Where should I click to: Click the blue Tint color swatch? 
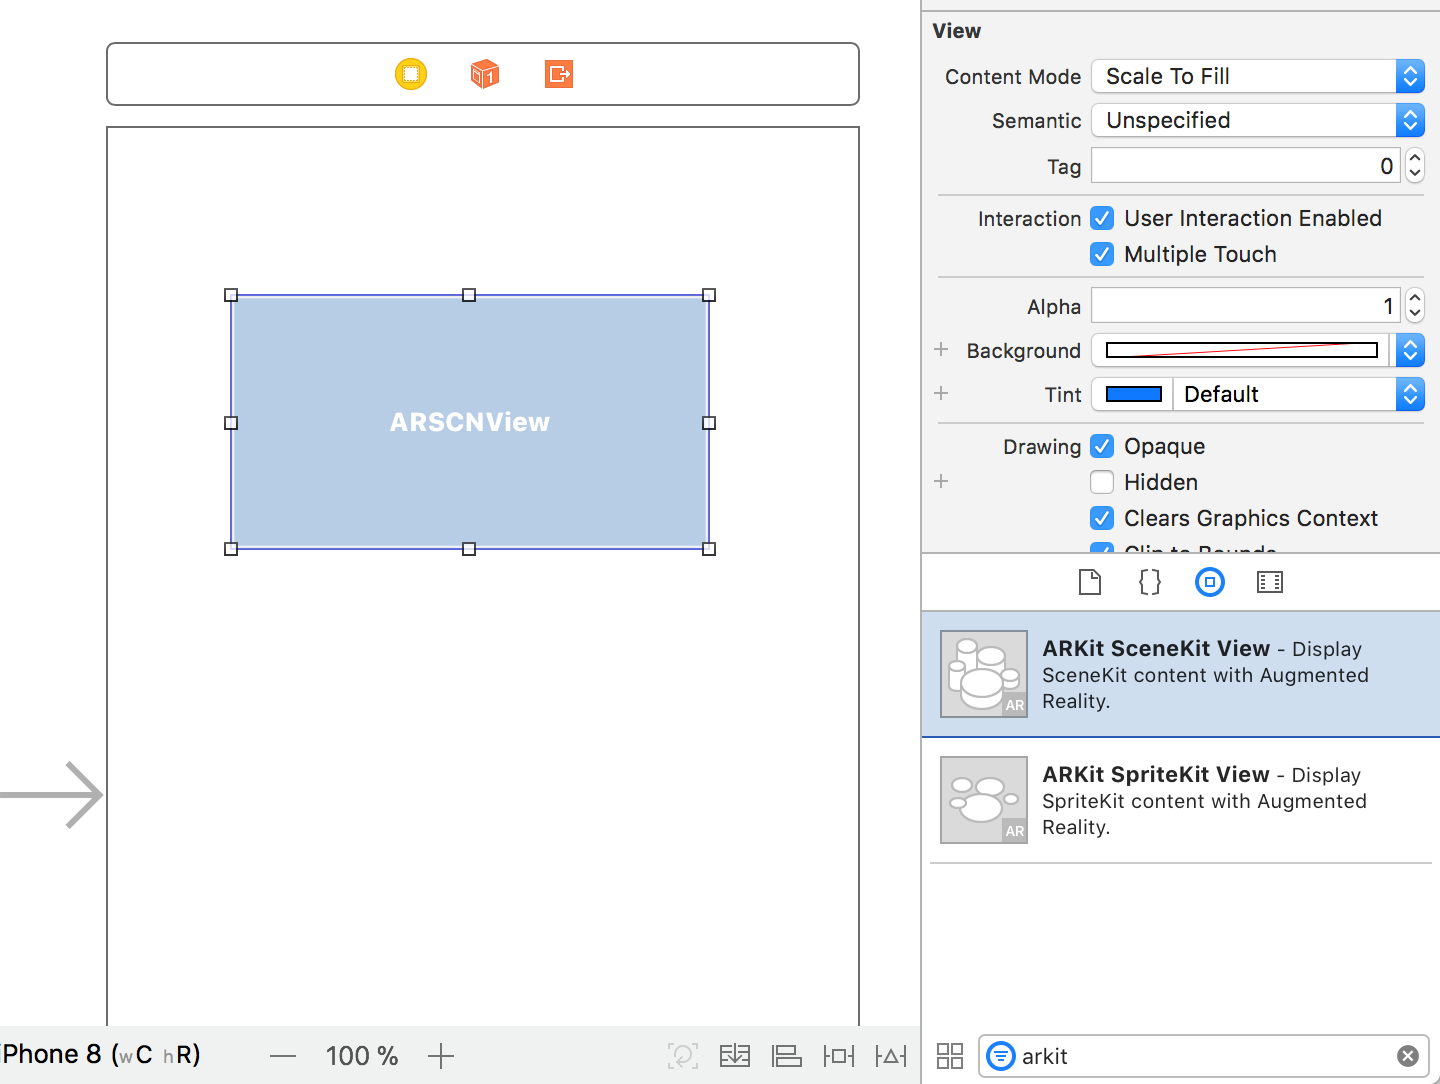[1133, 394]
